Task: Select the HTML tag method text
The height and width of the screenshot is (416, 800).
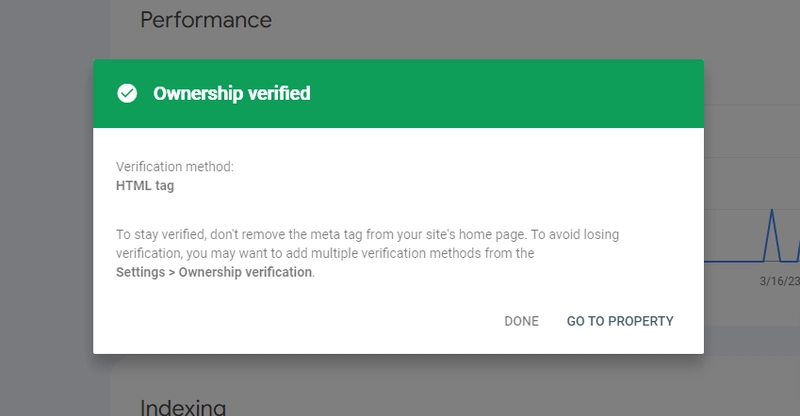Action: pyautogui.click(x=145, y=186)
